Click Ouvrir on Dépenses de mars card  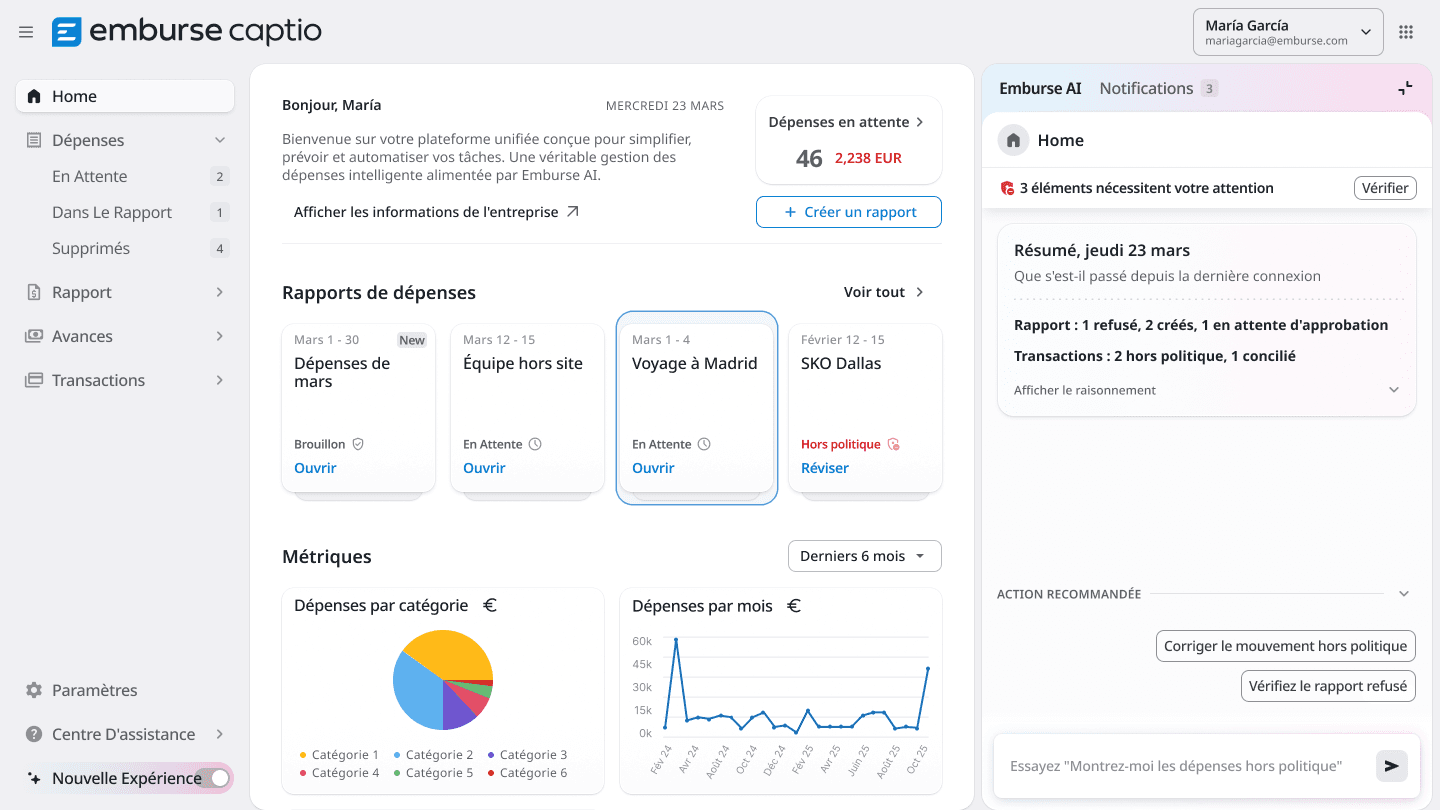click(315, 468)
